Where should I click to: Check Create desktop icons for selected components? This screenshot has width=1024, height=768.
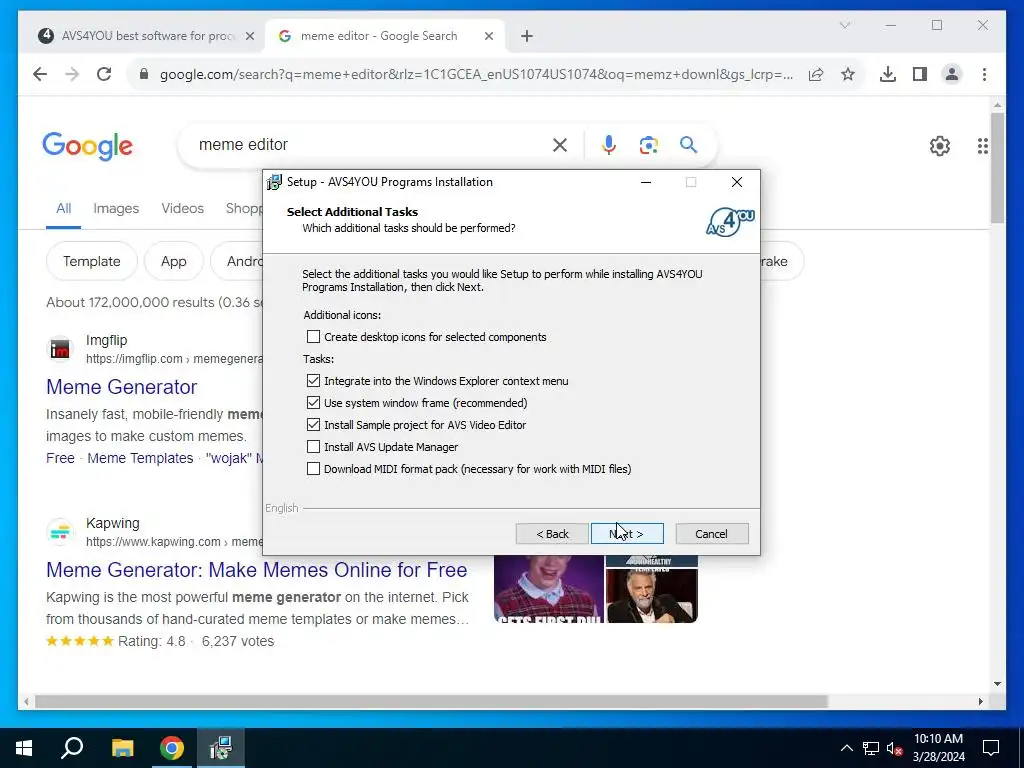tap(313, 337)
